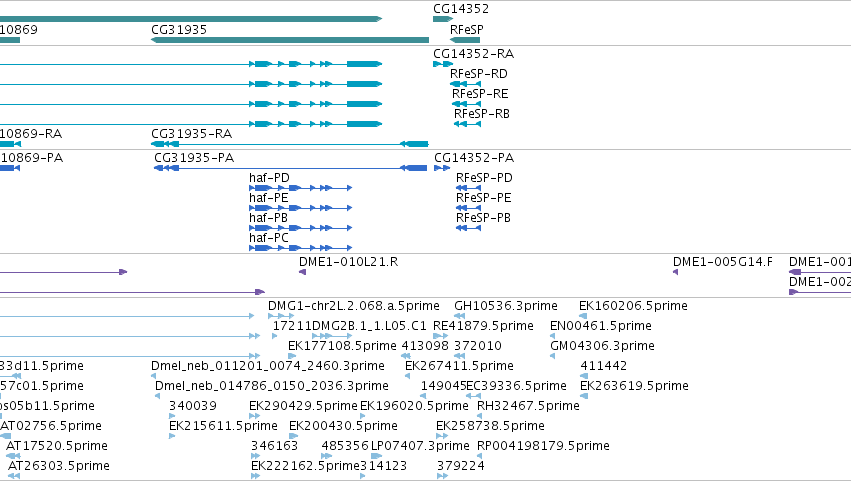Screen dimensions: 851x481
Task: Select RFeSP-RD transcript label
Action: 479,74
